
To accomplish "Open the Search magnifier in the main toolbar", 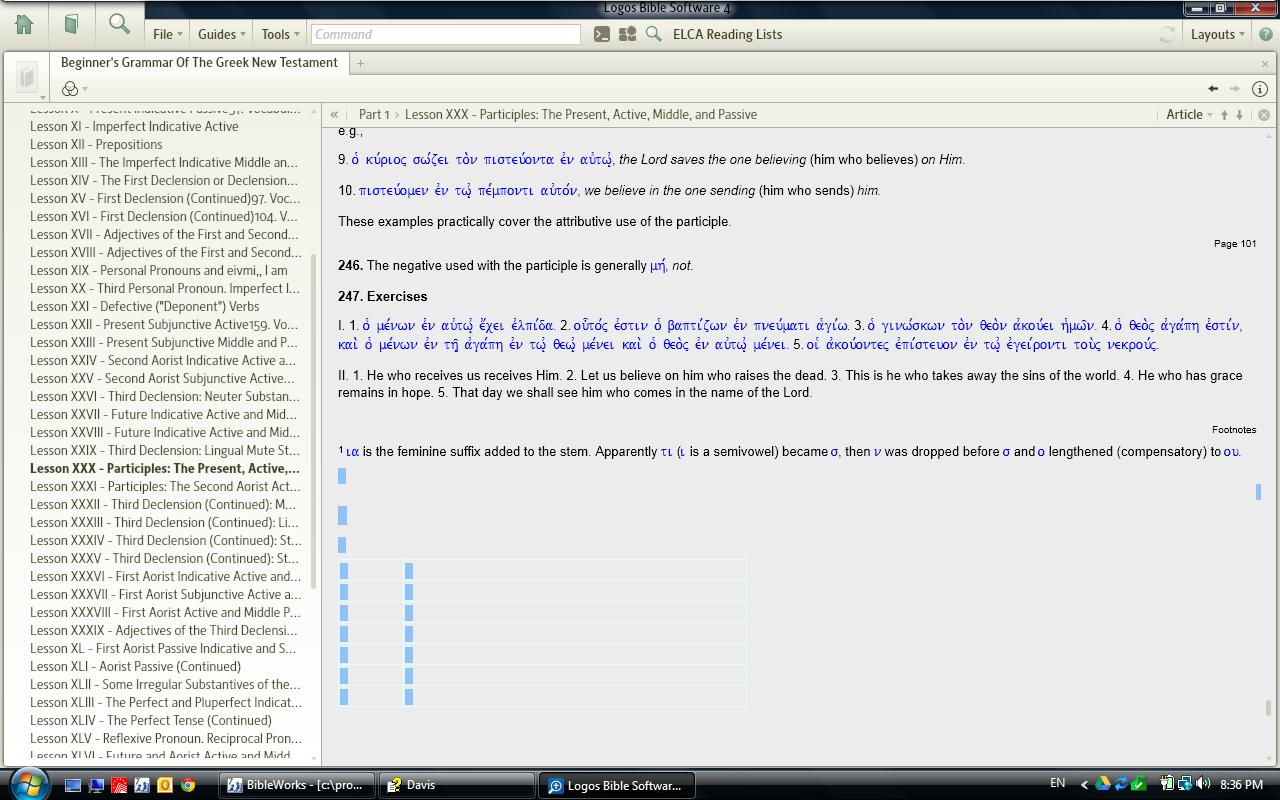I will pyautogui.click(x=119, y=24).
